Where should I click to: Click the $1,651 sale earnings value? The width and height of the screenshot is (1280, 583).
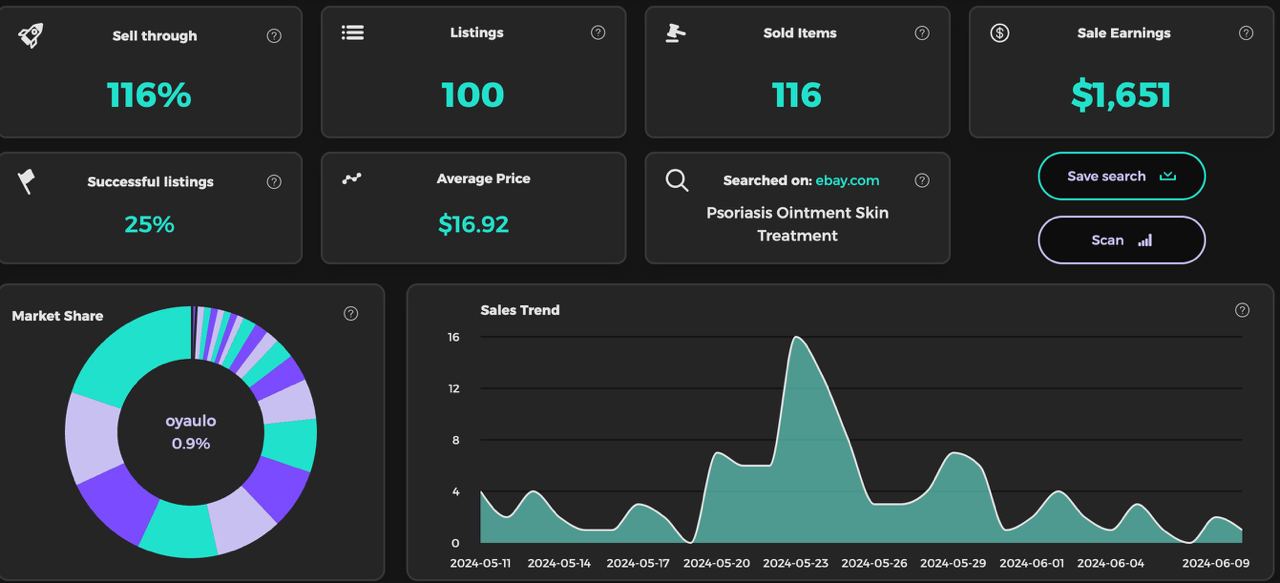1121,95
